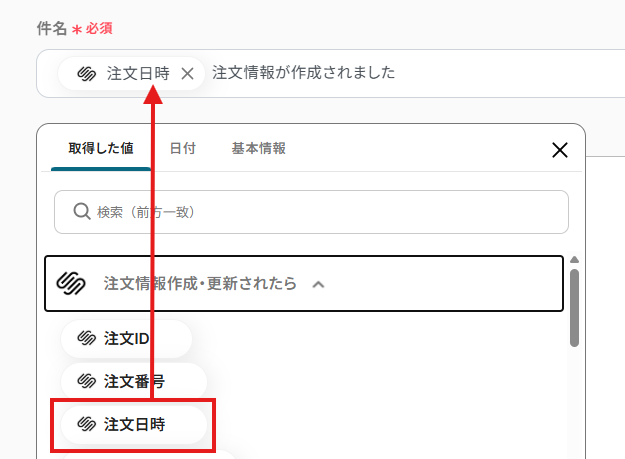Switch to the 日付 tab
Screen dimensions: 625x459
[x=183, y=148]
